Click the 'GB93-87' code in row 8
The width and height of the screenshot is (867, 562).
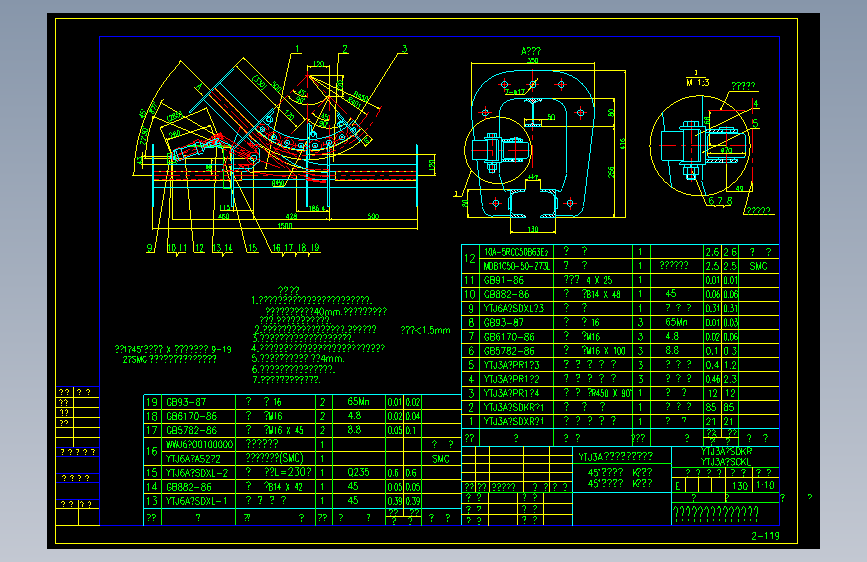503,322
